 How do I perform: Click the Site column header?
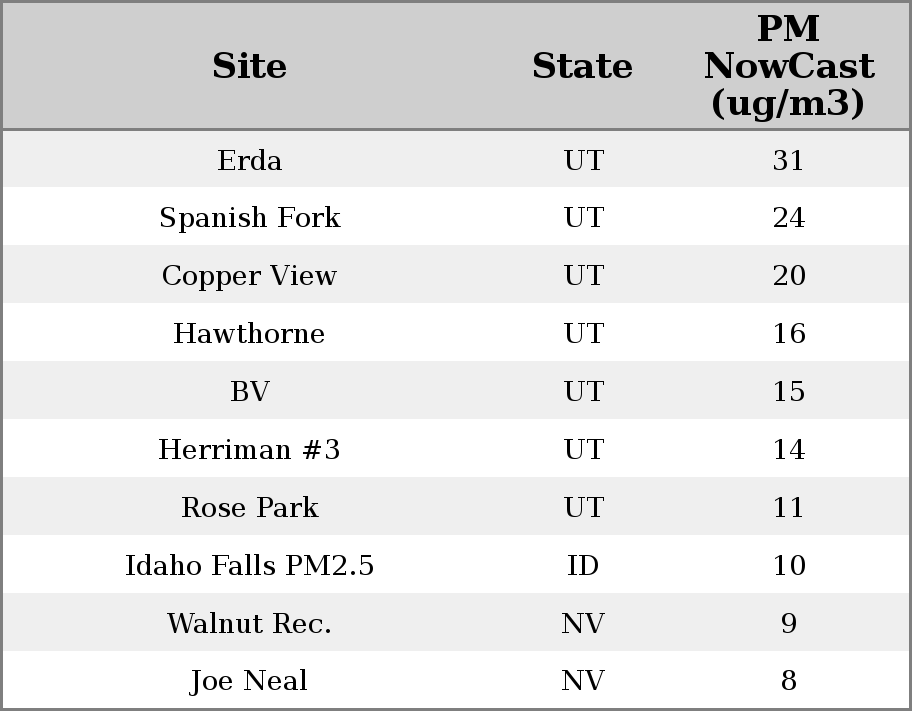[249, 66]
